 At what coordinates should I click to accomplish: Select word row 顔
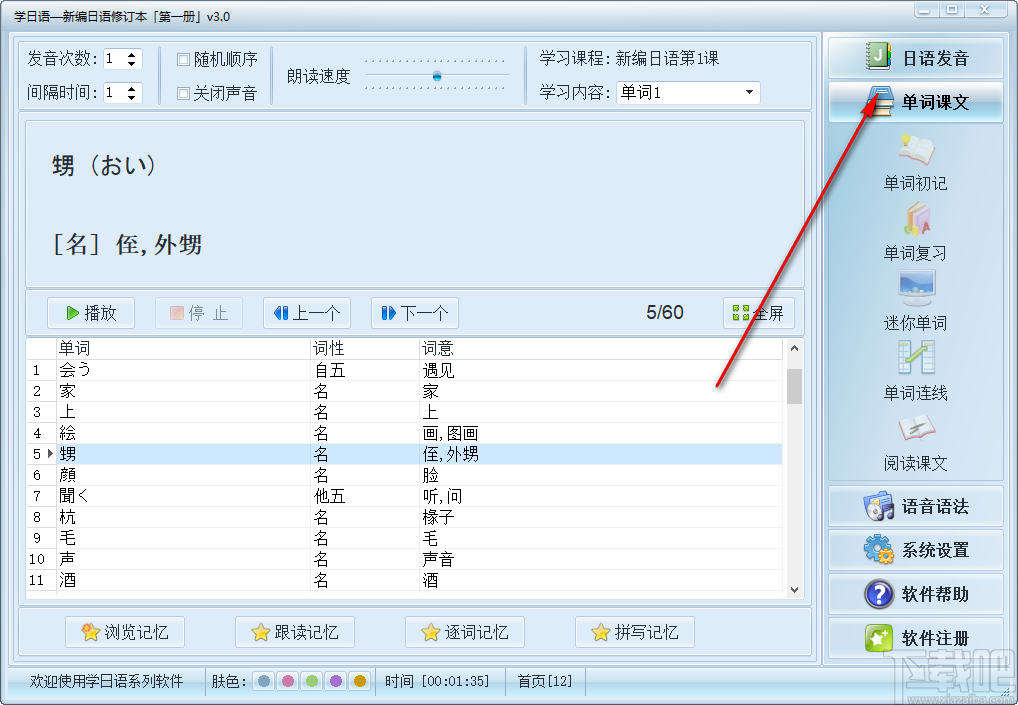point(404,475)
